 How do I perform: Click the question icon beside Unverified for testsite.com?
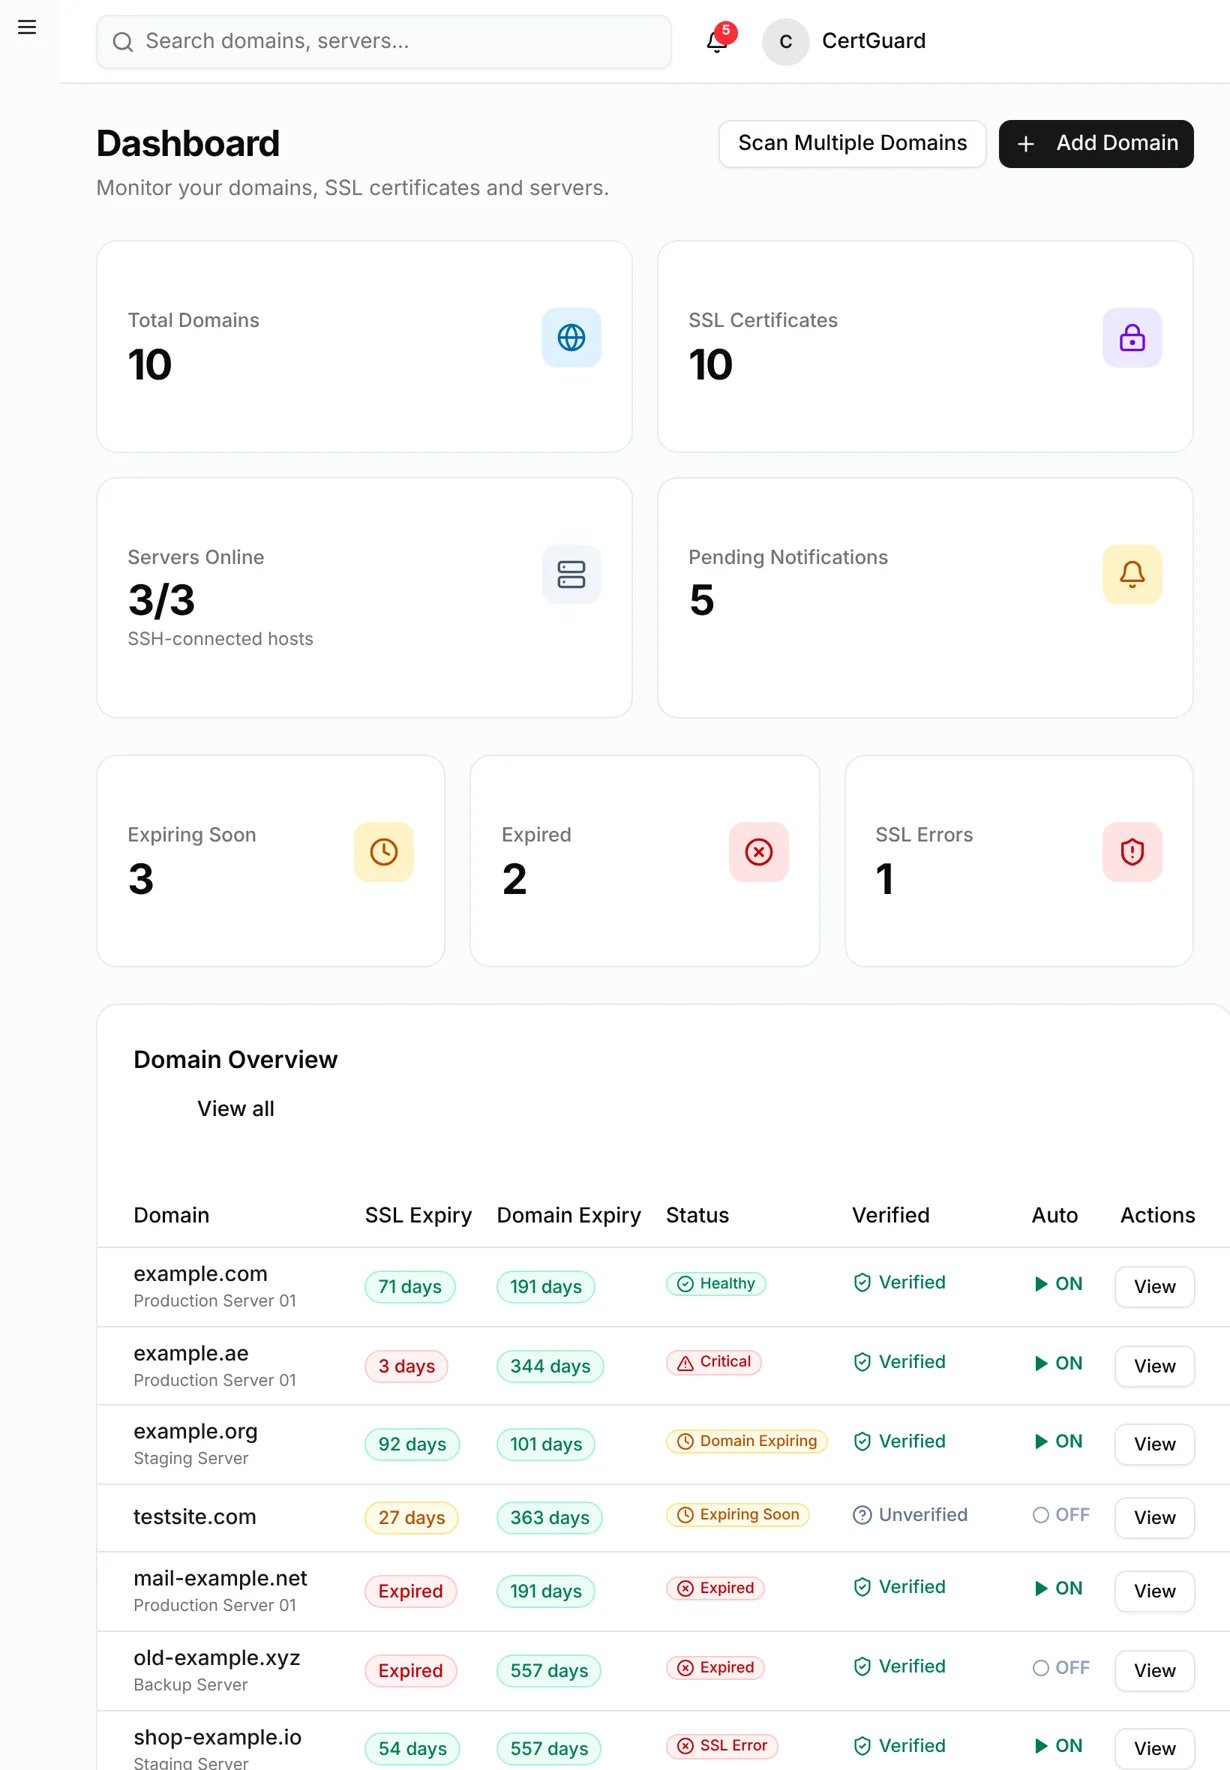pyautogui.click(x=862, y=1515)
